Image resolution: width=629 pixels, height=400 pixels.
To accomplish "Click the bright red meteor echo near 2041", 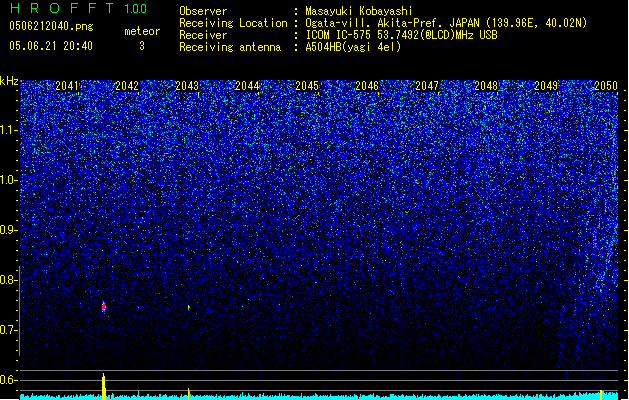I will point(103,307).
